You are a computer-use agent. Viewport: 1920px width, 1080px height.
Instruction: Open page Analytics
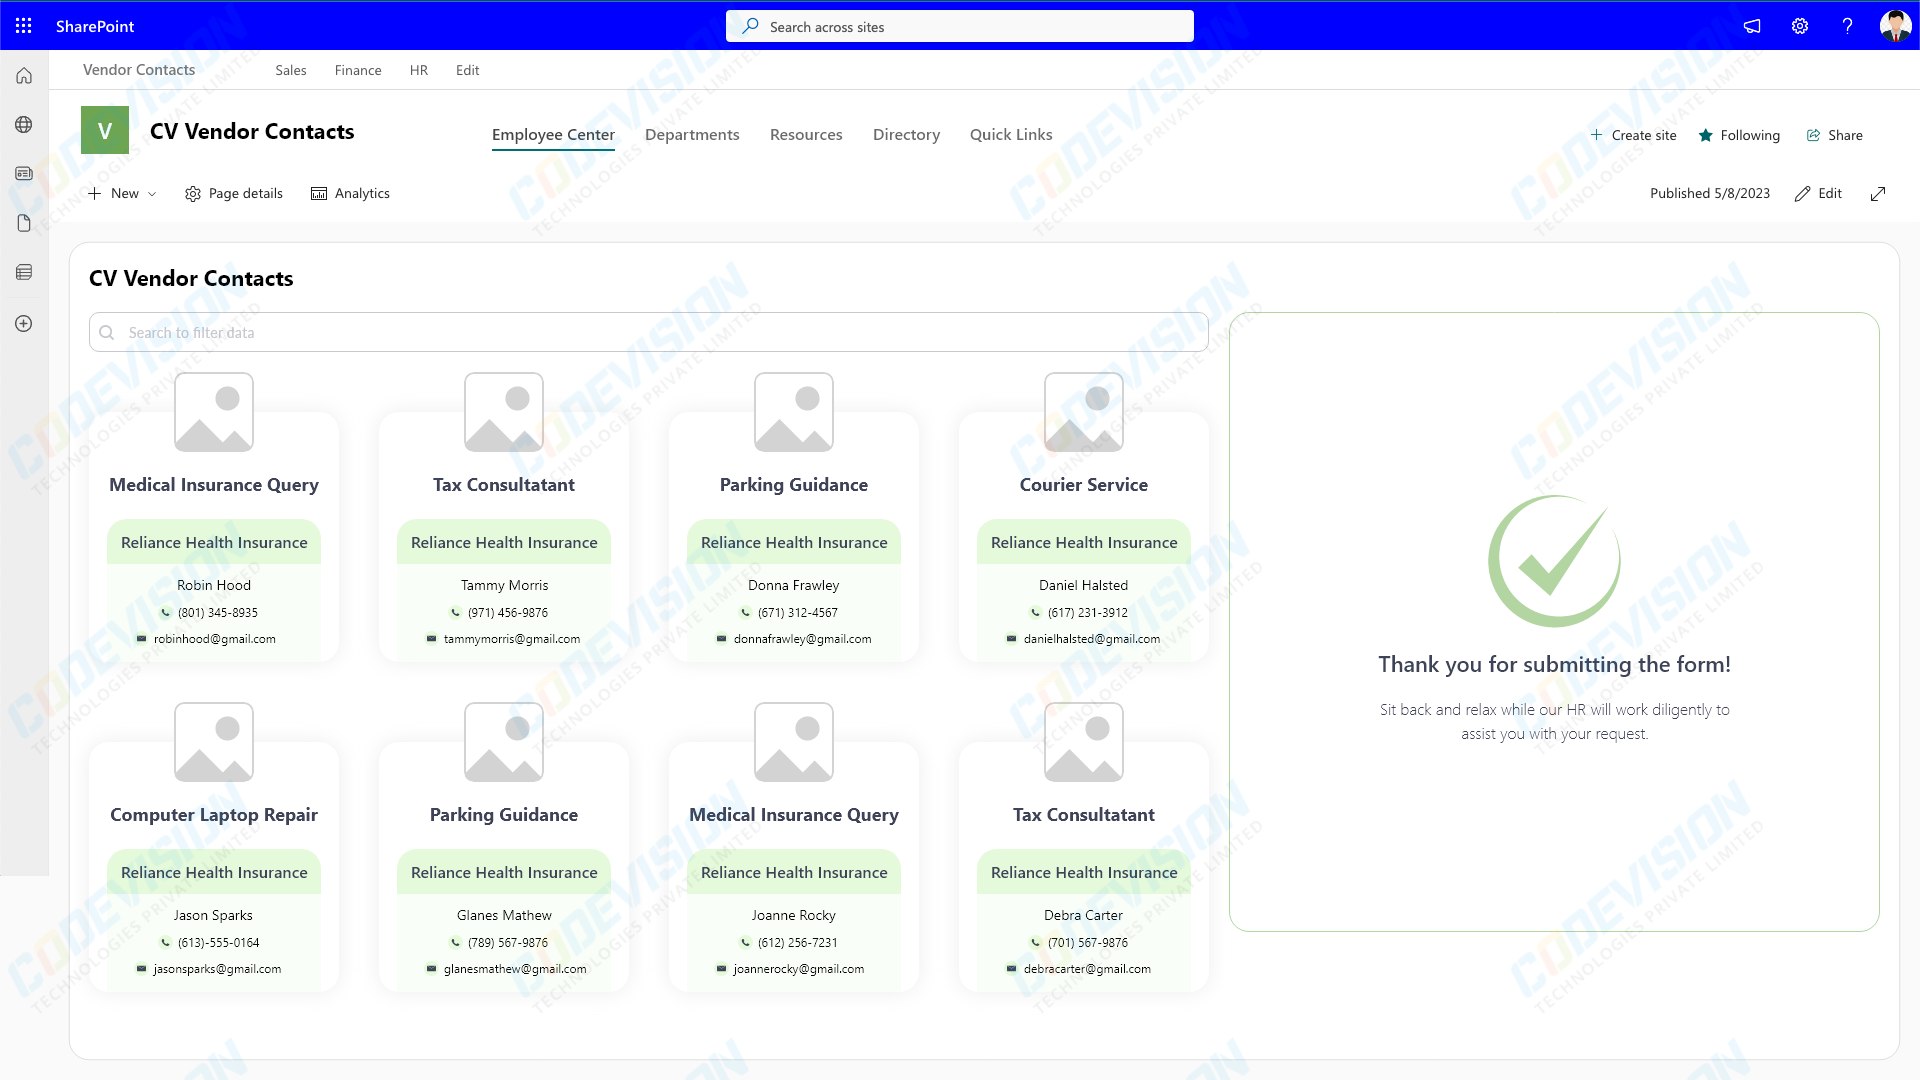coord(350,194)
